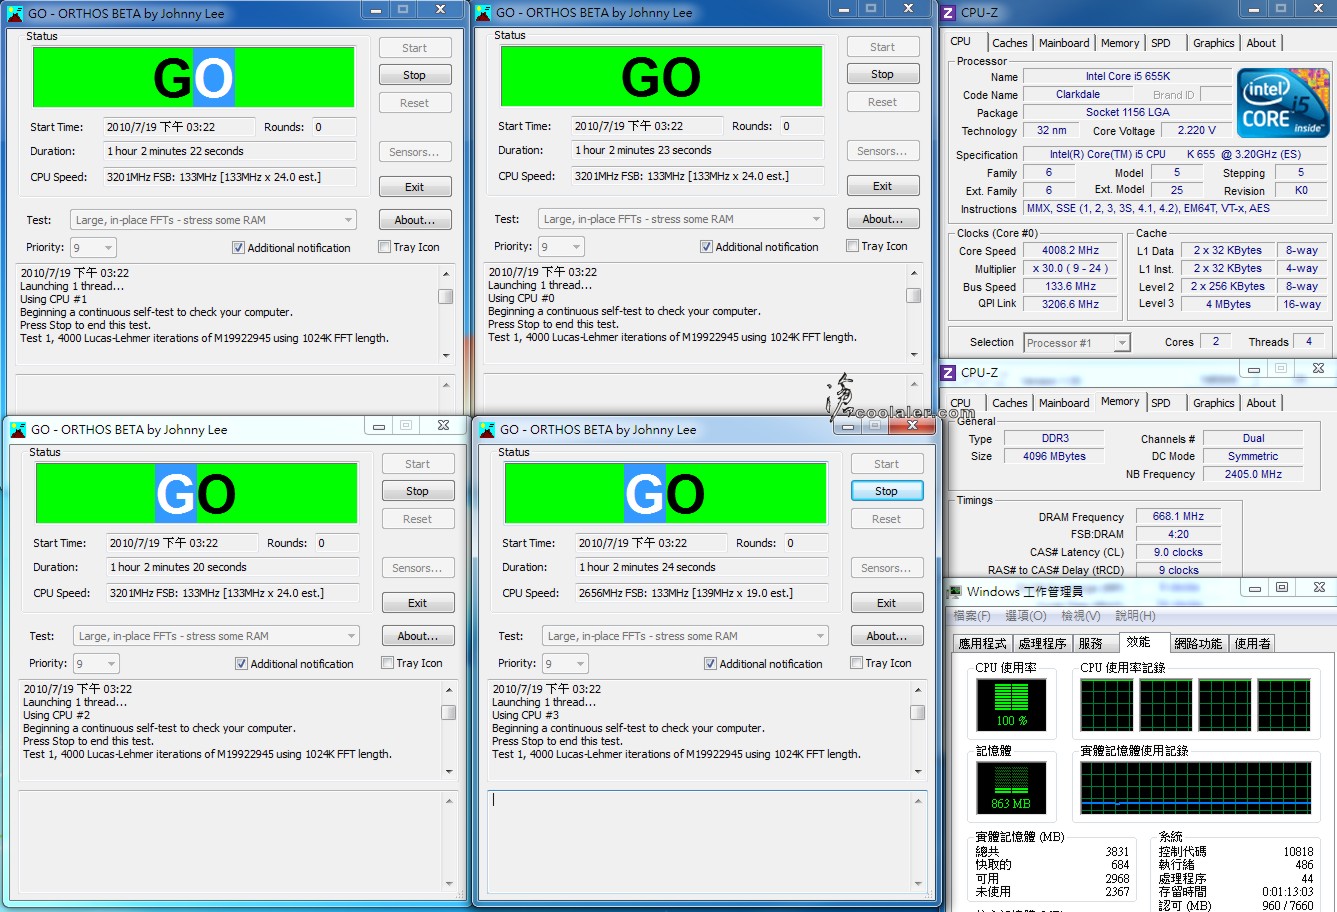This screenshot has width=1337, height=912.
Task: Click the memory Size value 4096 MBytes
Action: click(1054, 456)
